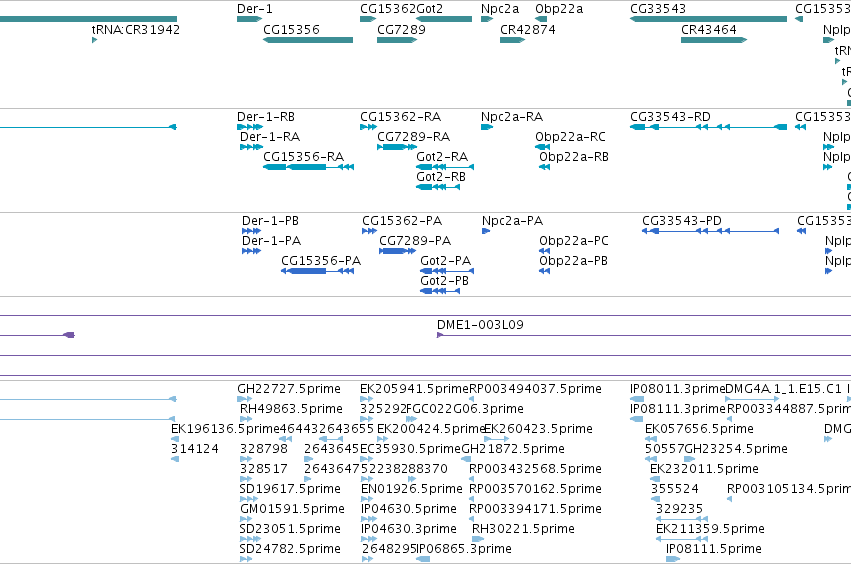851x564 pixels.
Task: Click the Der-1-PA CDS label
Action: pos(271,241)
